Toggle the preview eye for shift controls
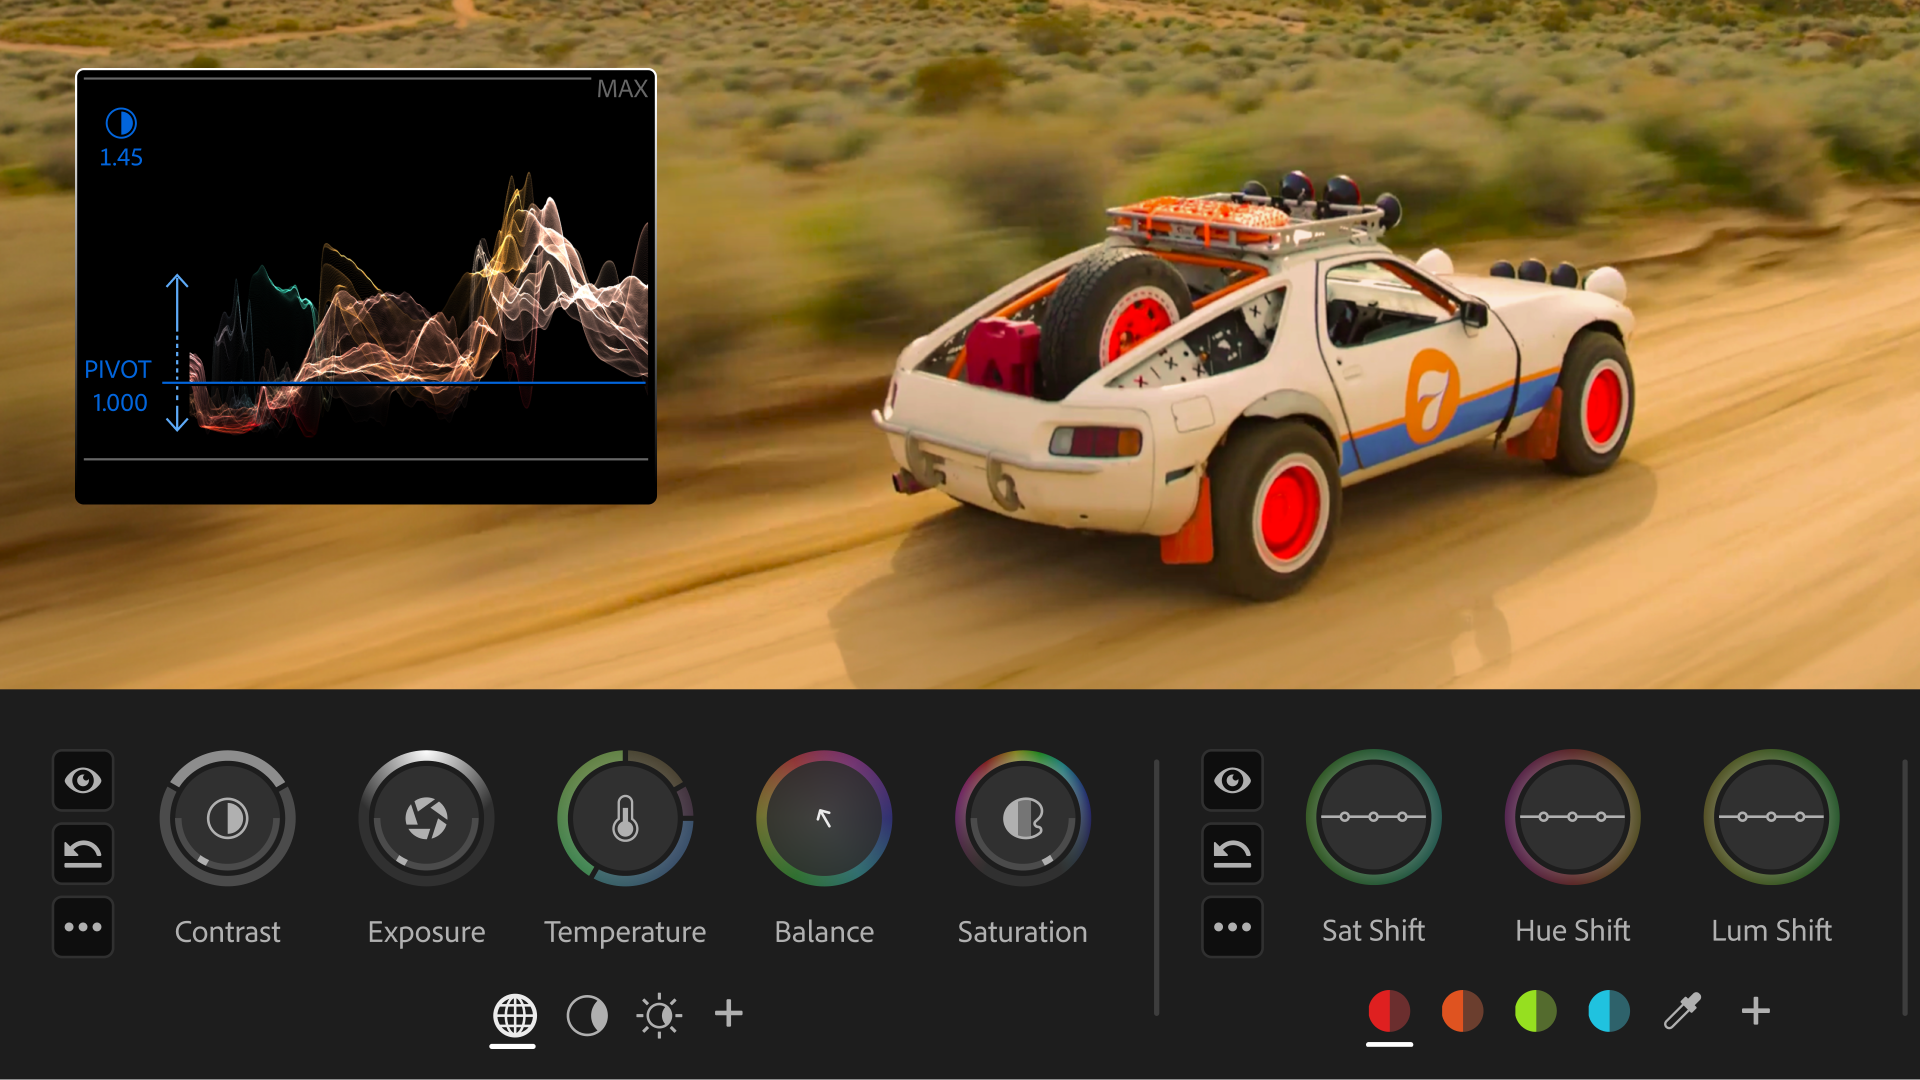The image size is (1920, 1080). (1232, 781)
